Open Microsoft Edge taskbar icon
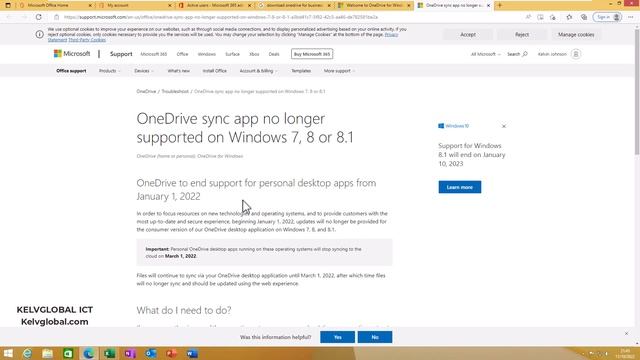Screen dimensions: 640x360 (x=89, y=353)
